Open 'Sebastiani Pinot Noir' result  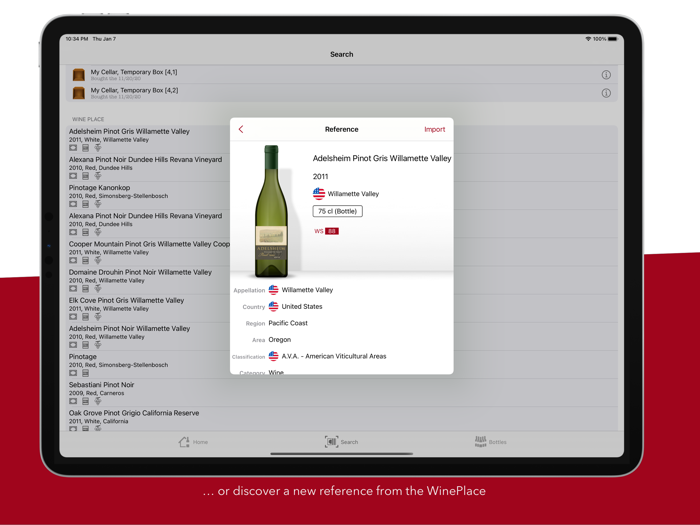pos(342,393)
